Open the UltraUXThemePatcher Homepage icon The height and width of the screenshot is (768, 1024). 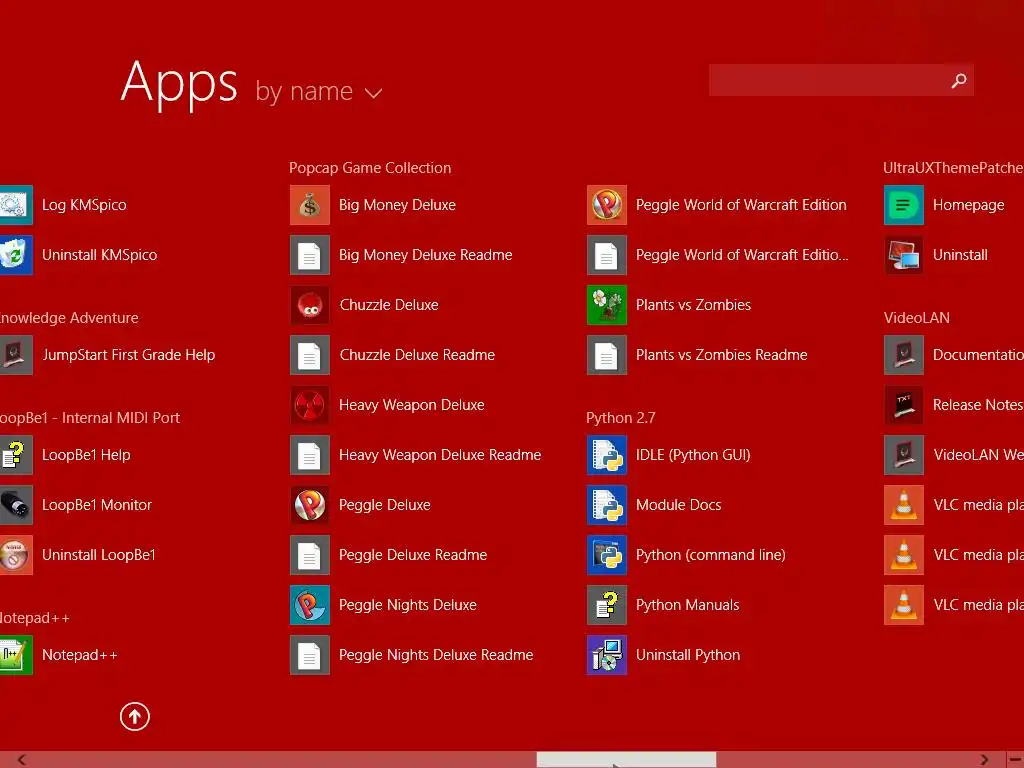point(904,204)
